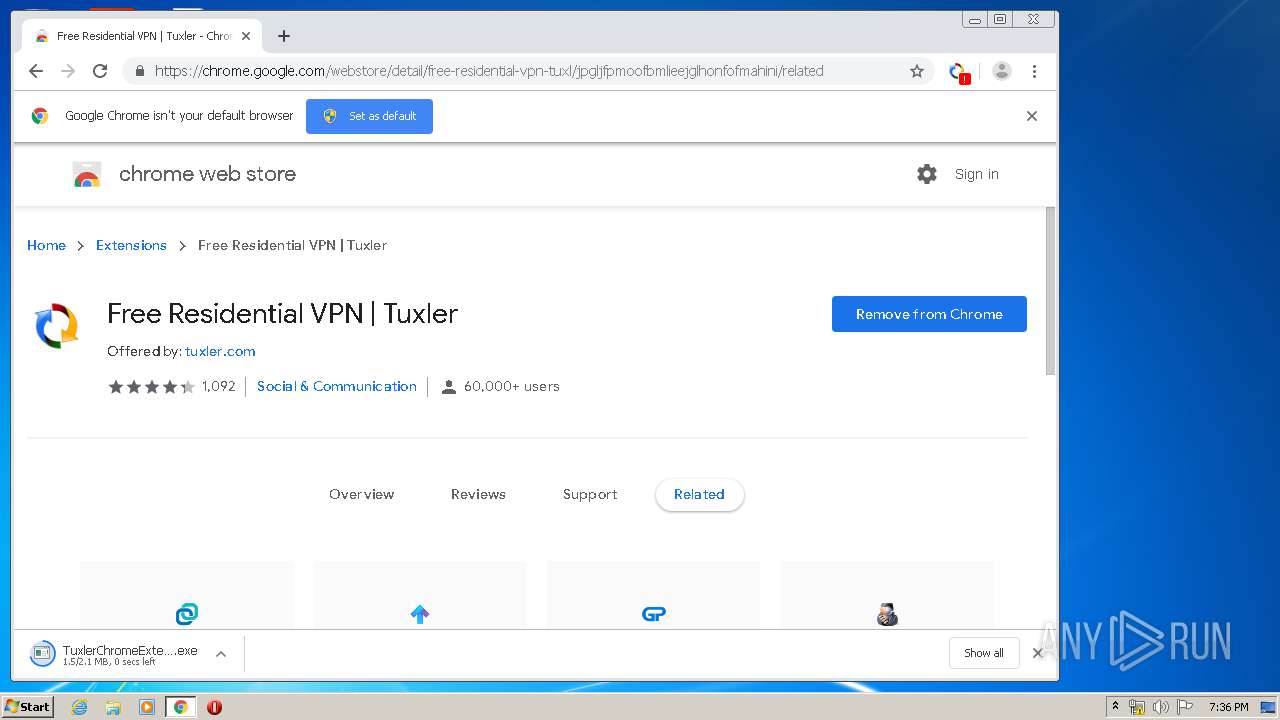Open the Windows Start menu
Screen dimensions: 1280x720
click(27, 706)
